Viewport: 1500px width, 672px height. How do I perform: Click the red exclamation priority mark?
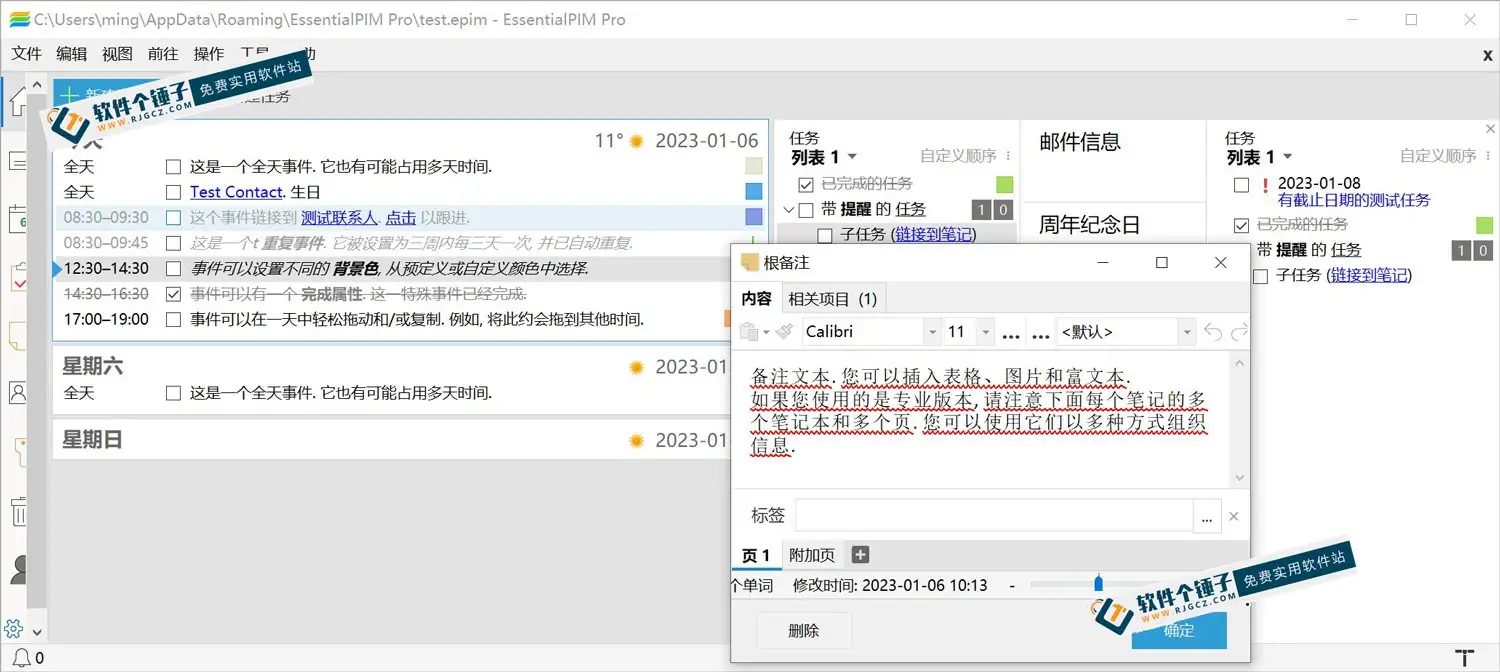[x=1265, y=184]
